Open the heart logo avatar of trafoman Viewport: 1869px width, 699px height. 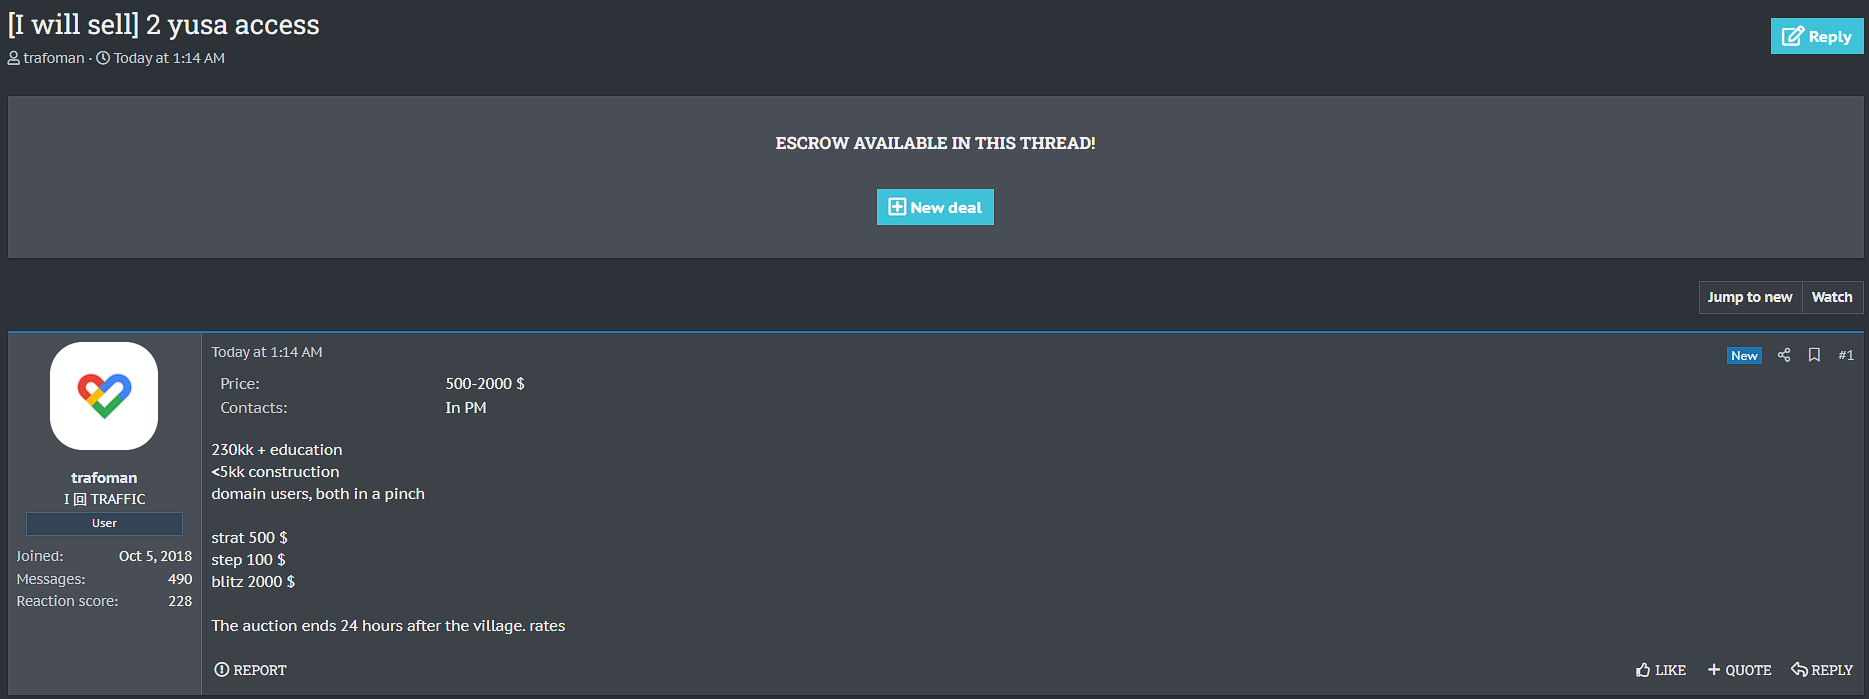(104, 396)
